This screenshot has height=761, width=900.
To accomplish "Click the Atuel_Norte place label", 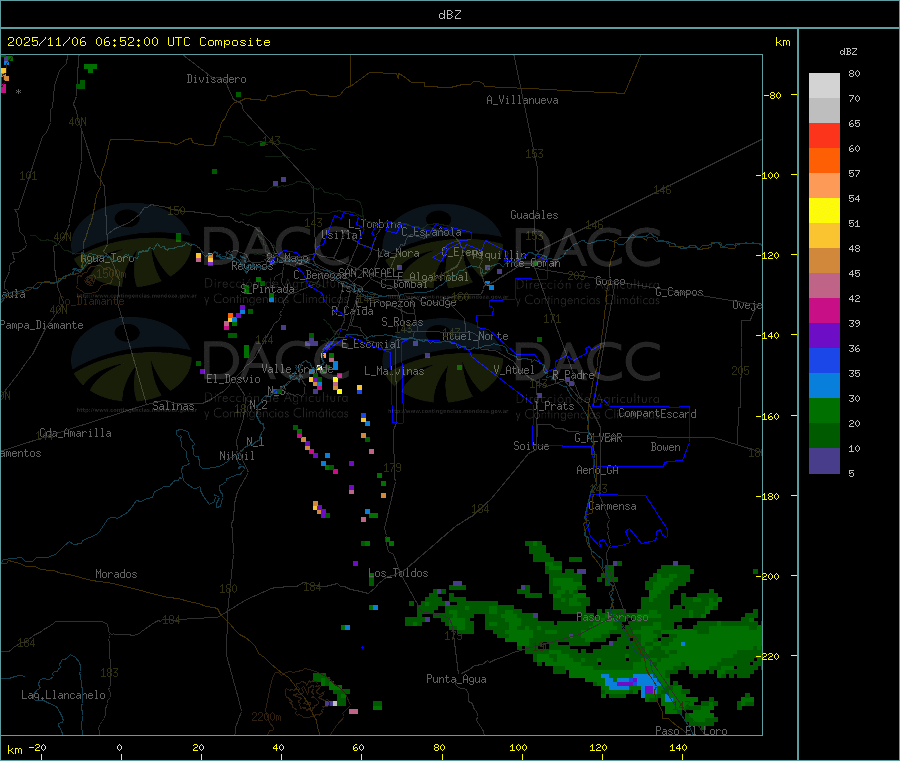I will click(475, 336).
